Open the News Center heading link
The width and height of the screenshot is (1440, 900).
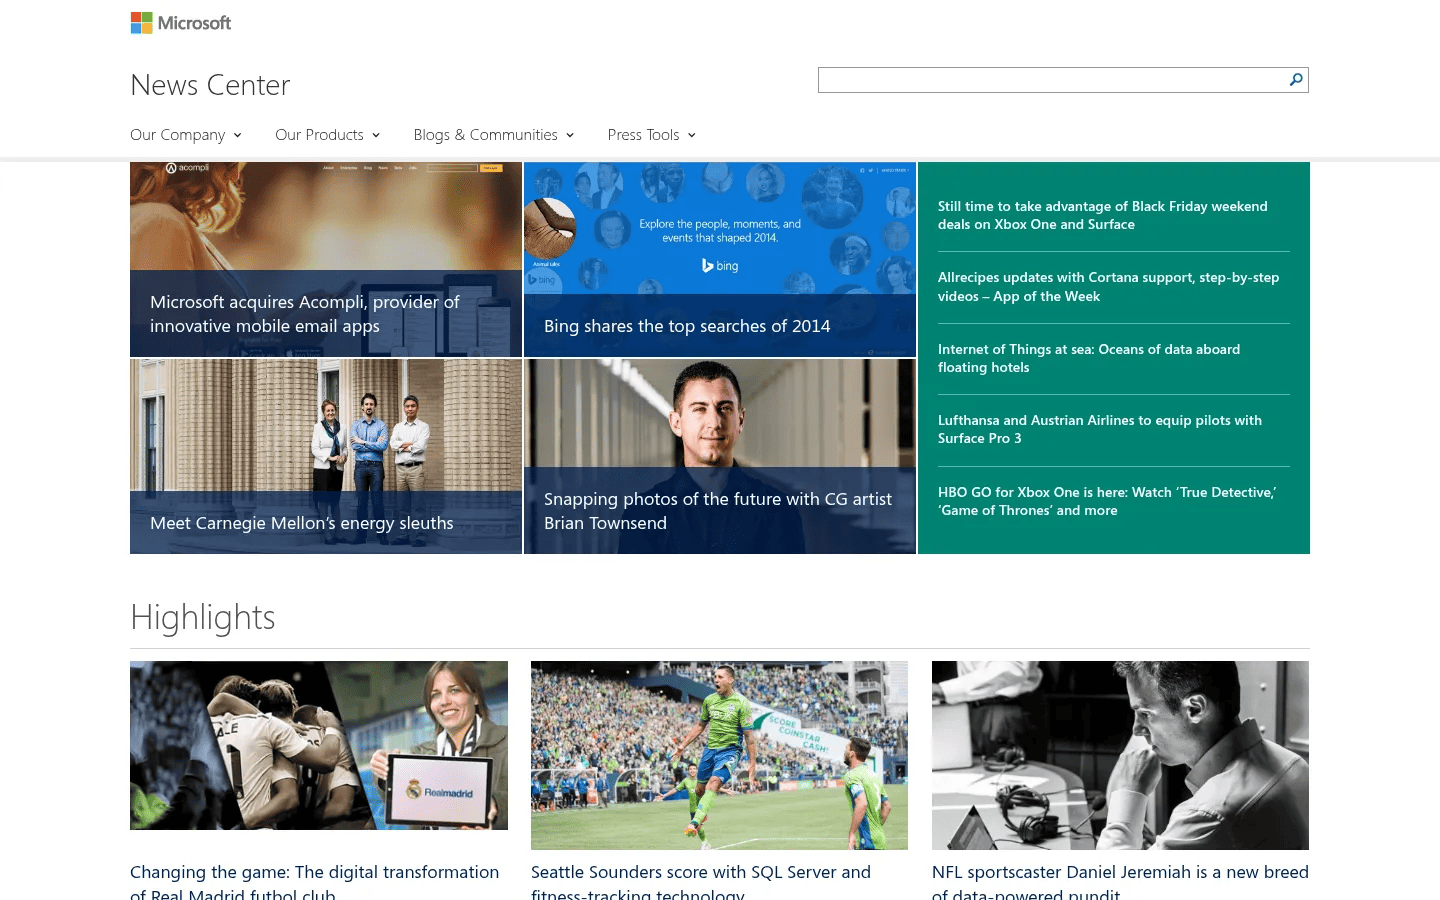point(210,85)
